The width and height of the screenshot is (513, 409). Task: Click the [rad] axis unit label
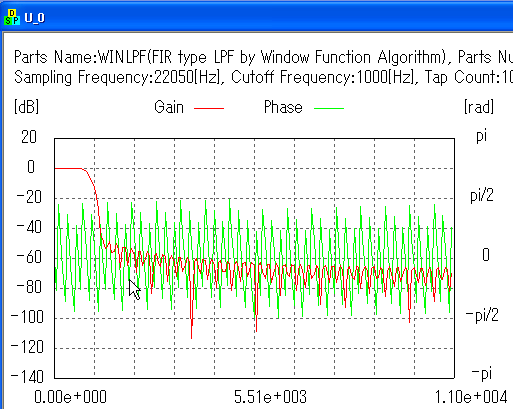point(479,107)
